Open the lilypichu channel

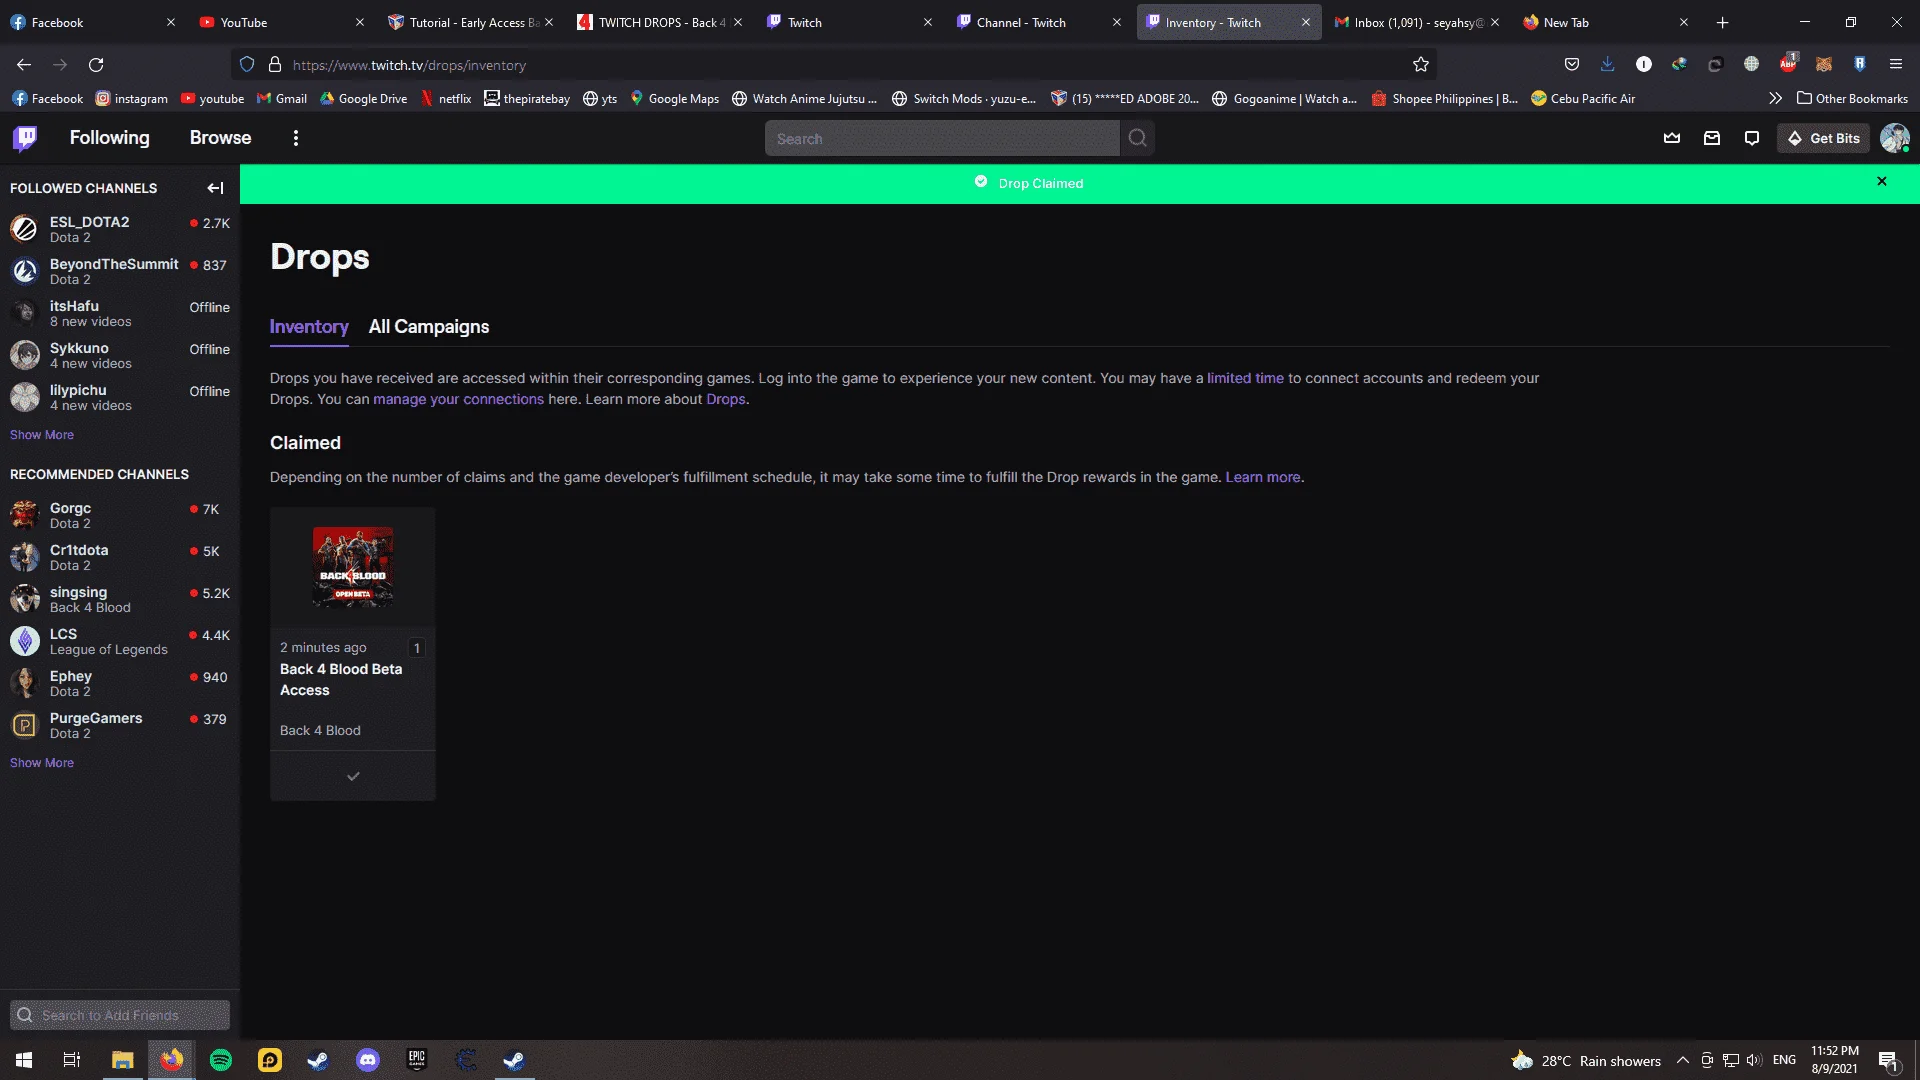click(x=120, y=397)
